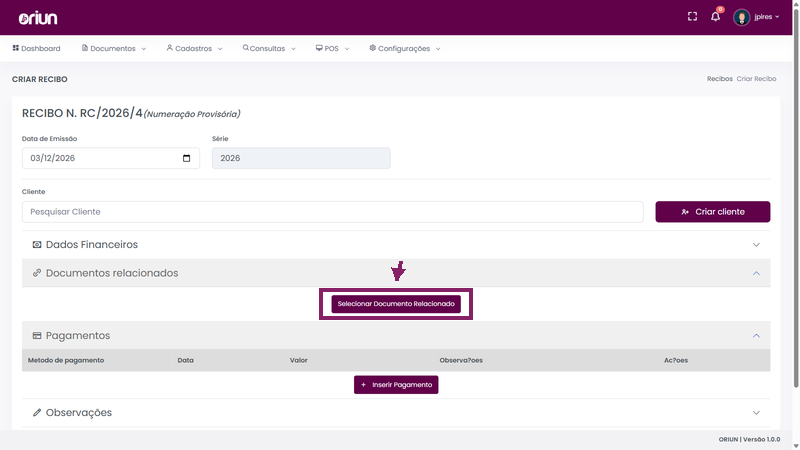Screen dimensions: 800x450
Task: Expand the jpires user dropdown
Action: (766, 17)
